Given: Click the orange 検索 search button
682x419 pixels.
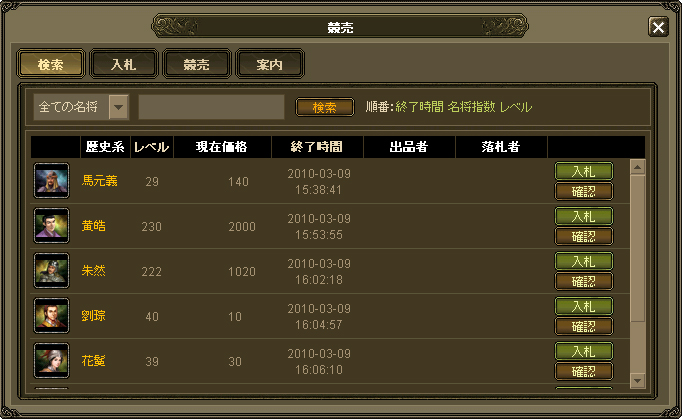Looking at the screenshot, I should pos(324,107).
